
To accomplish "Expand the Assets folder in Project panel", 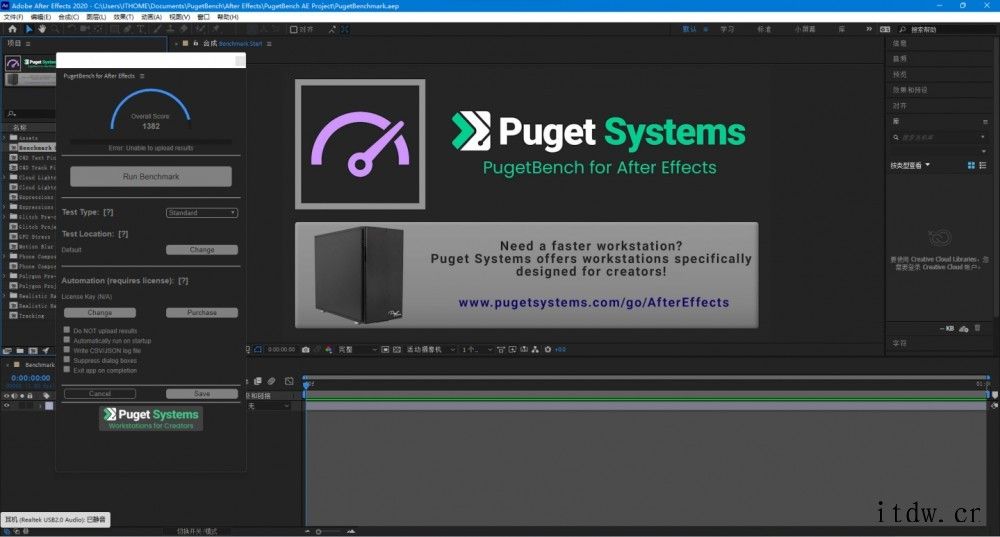I will click(x=6, y=138).
